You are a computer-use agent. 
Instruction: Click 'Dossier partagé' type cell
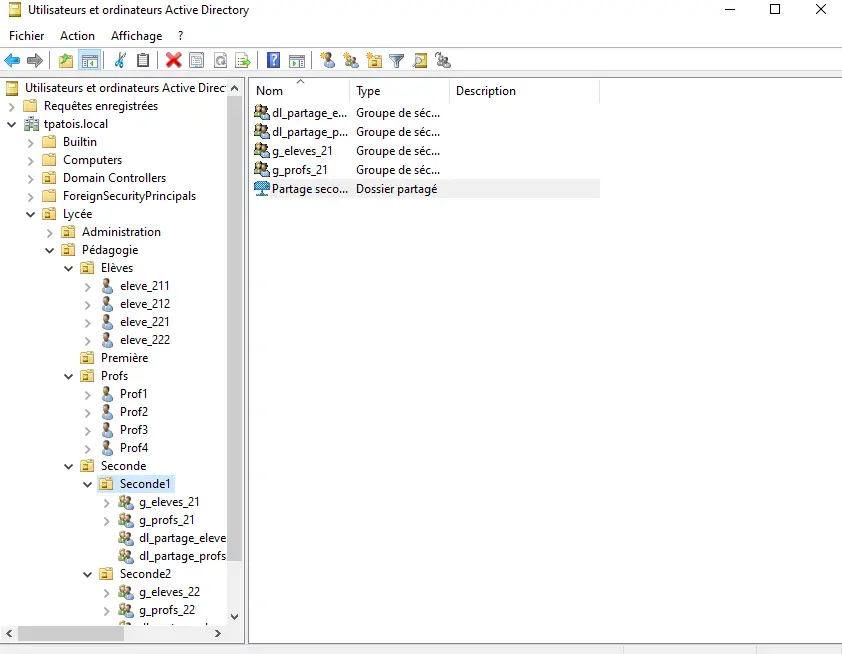397,189
